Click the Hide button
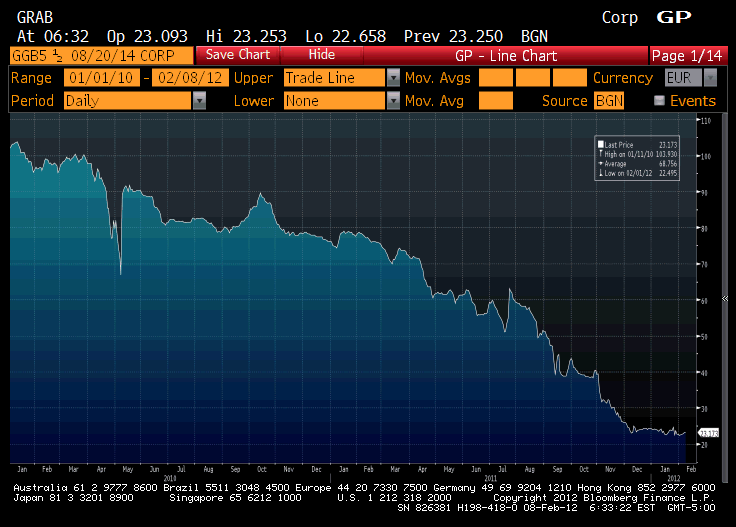The image size is (736, 527). 322,55
